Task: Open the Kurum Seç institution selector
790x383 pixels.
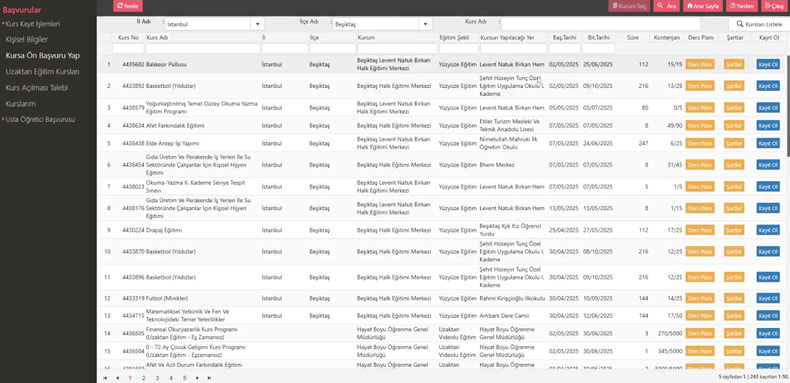Action: [x=629, y=6]
